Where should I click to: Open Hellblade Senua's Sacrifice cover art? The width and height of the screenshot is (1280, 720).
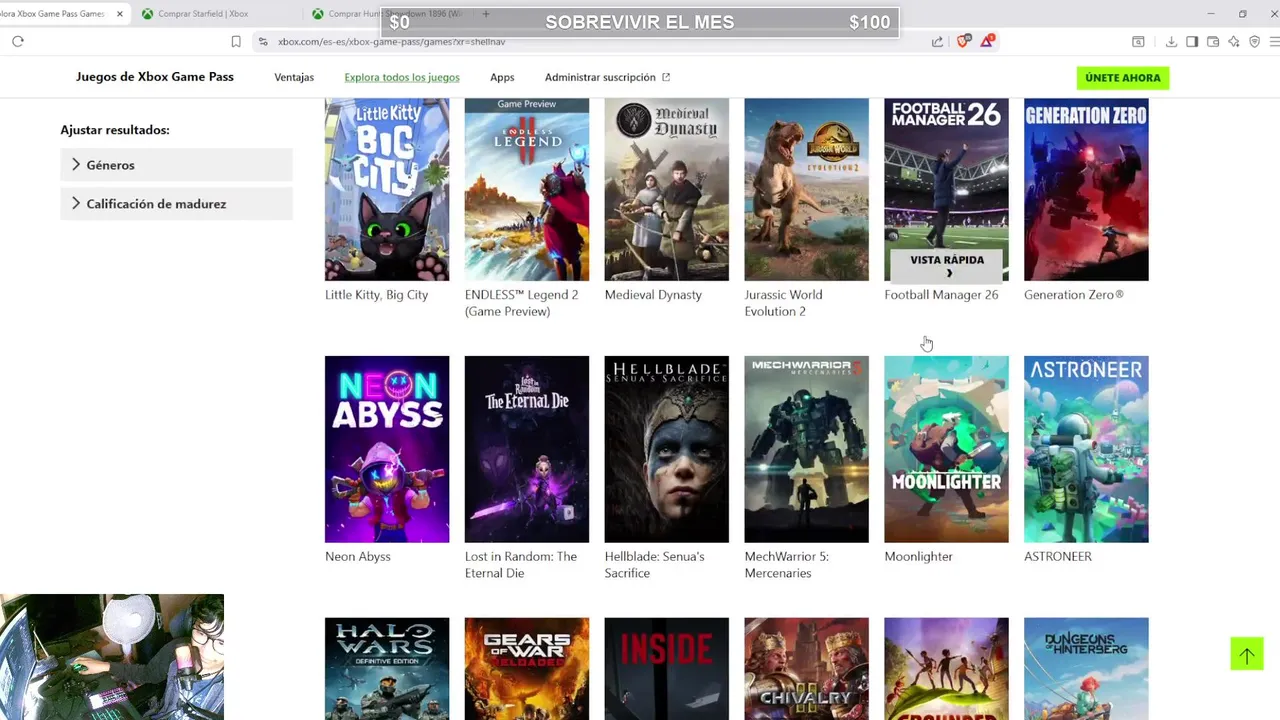tap(667, 449)
